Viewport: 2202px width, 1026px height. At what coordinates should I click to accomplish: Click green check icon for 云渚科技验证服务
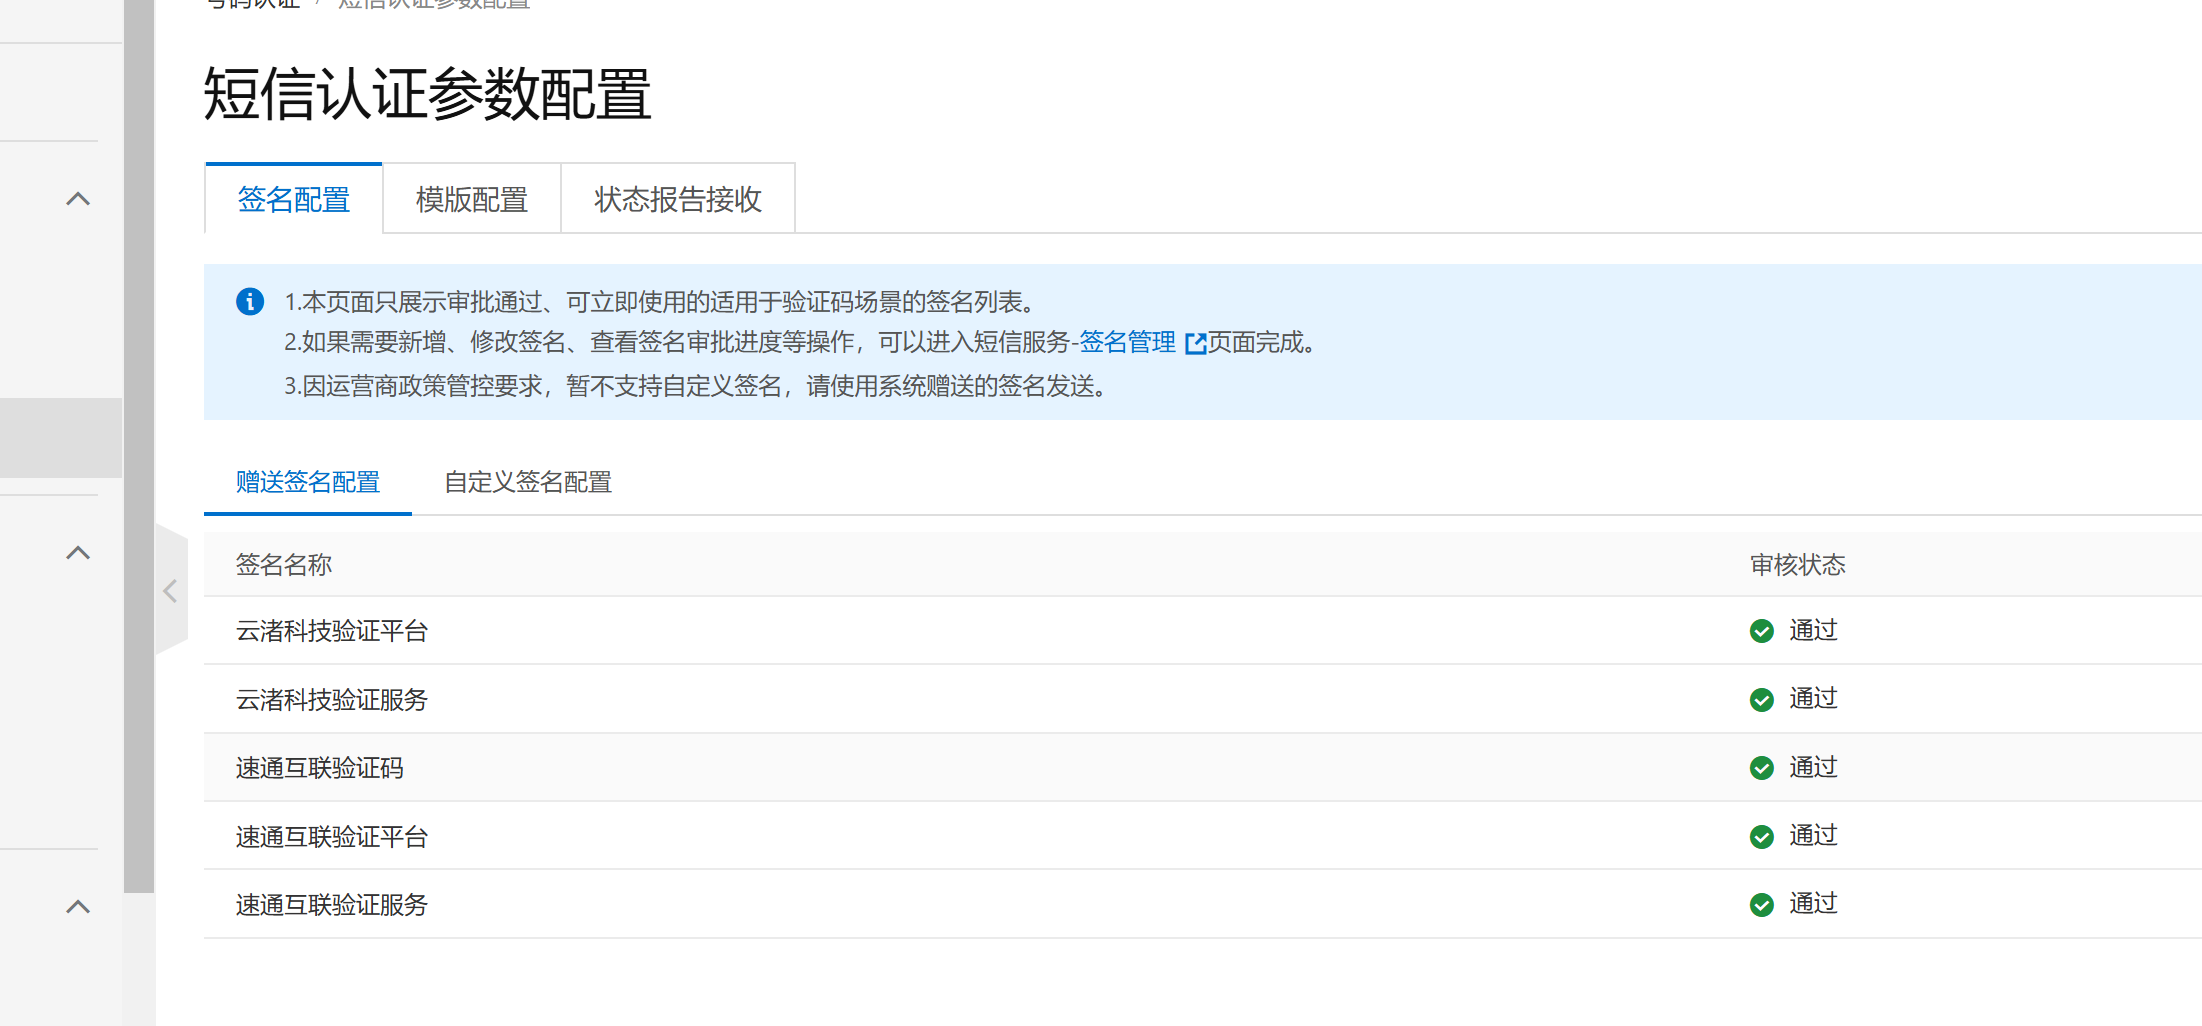[1761, 700]
